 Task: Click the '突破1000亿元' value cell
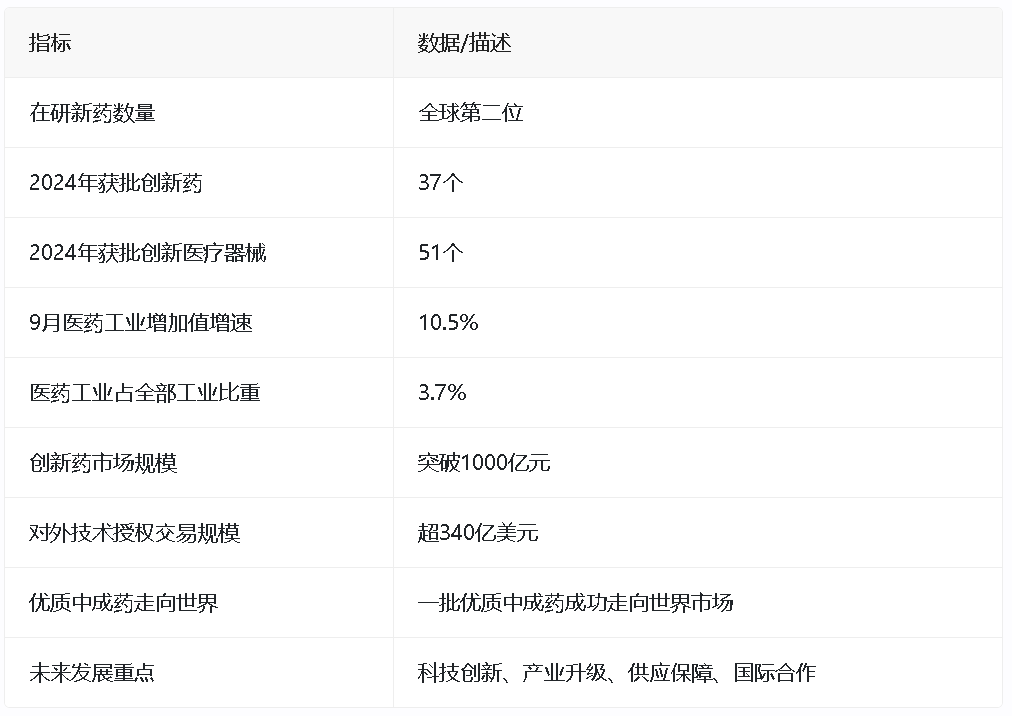click(x=484, y=463)
